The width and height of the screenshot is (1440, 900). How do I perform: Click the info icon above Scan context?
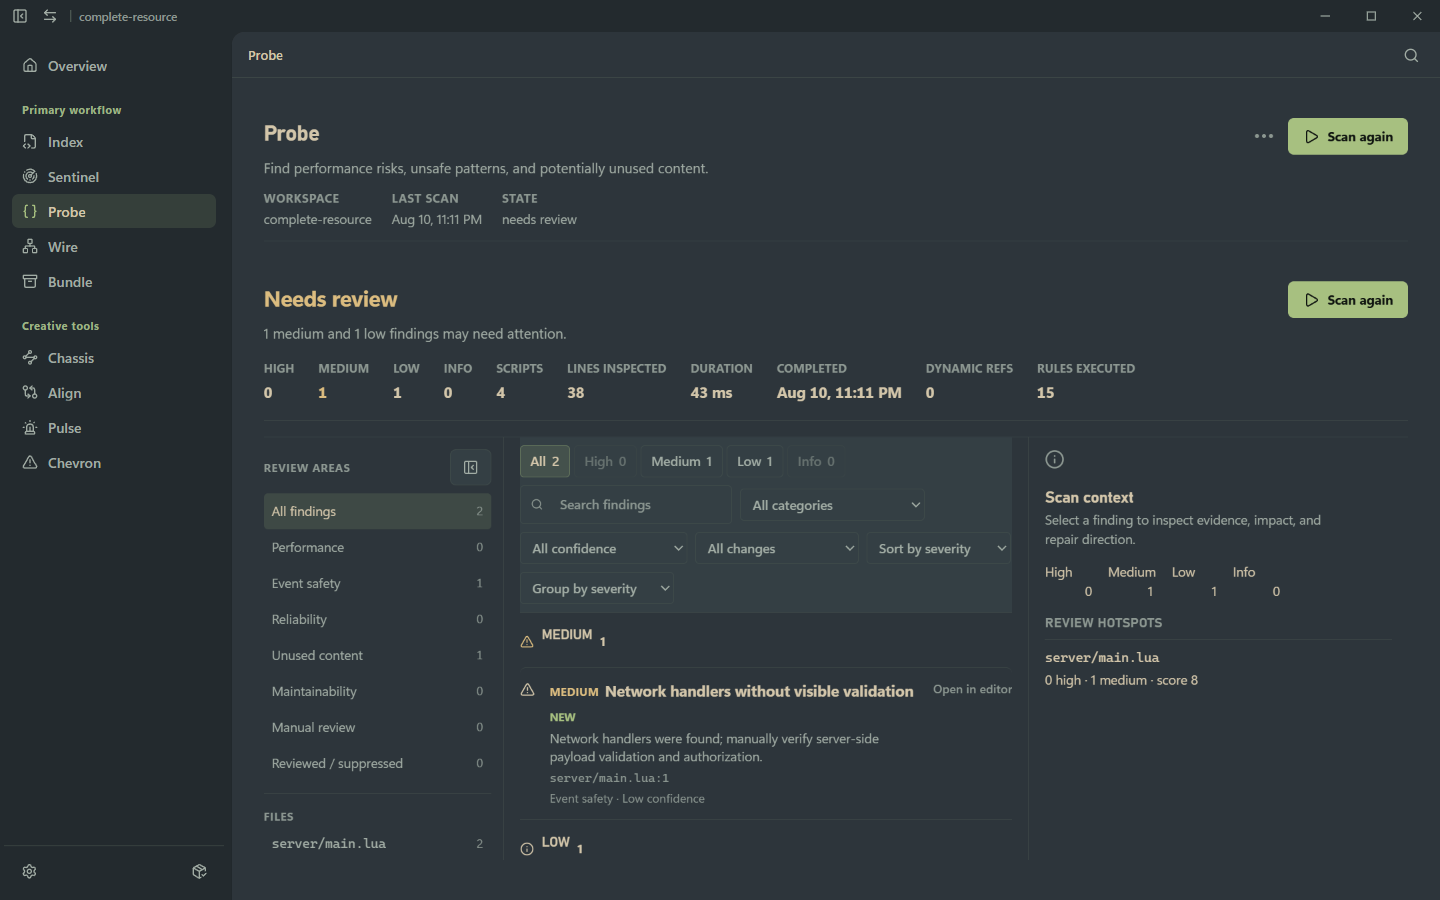(x=1055, y=459)
